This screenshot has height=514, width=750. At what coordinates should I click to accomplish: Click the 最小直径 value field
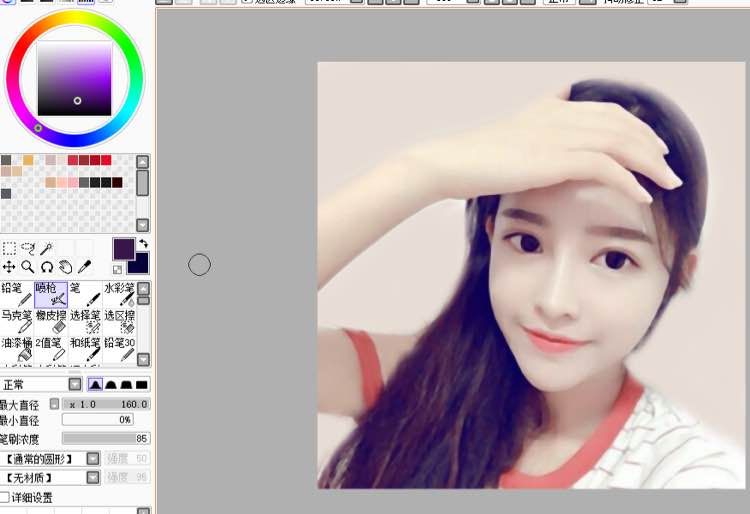click(x=98, y=420)
